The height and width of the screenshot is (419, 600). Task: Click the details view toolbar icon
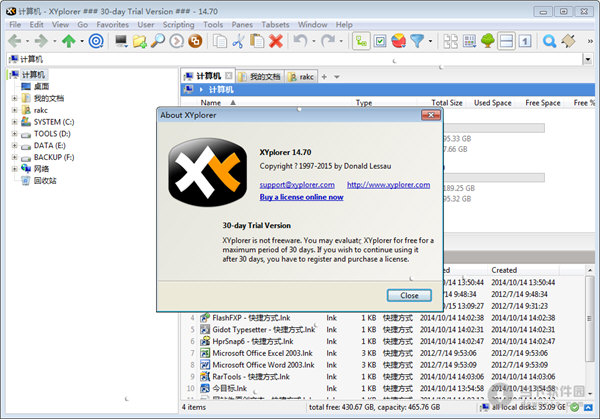point(469,41)
